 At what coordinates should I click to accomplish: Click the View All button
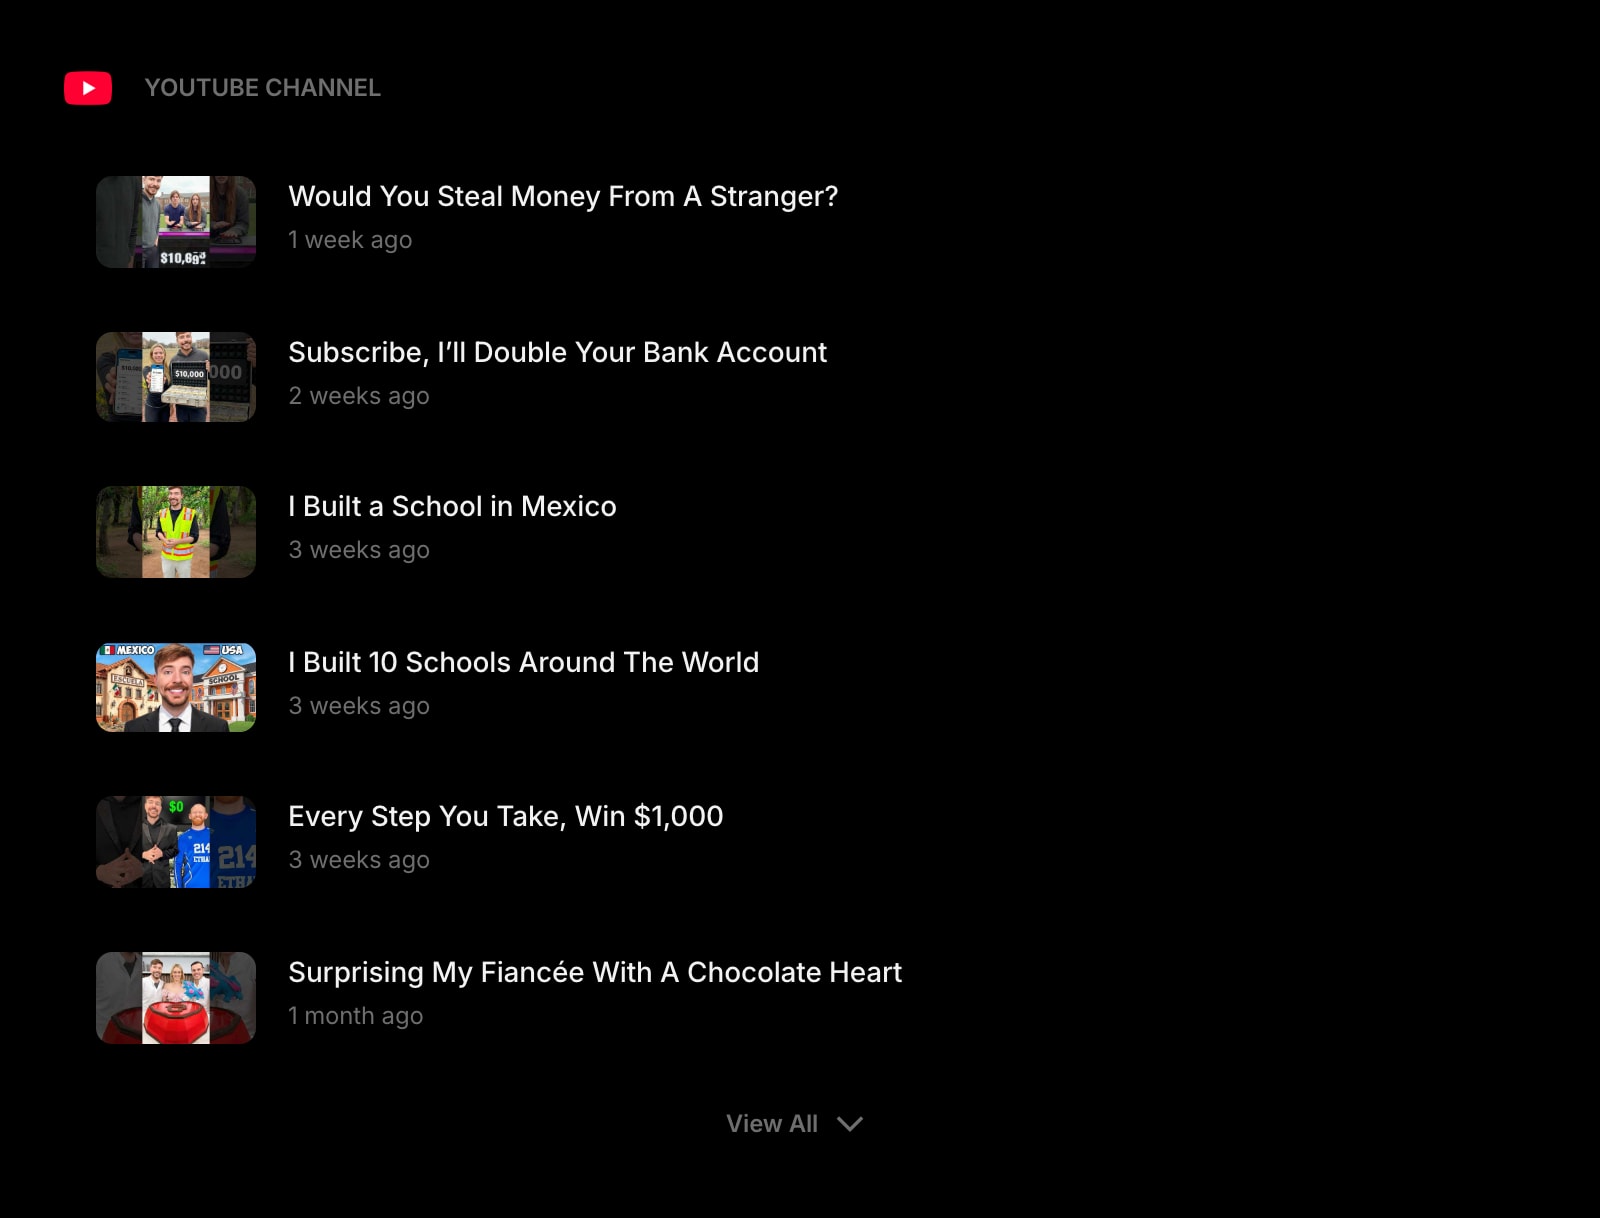point(772,1123)
